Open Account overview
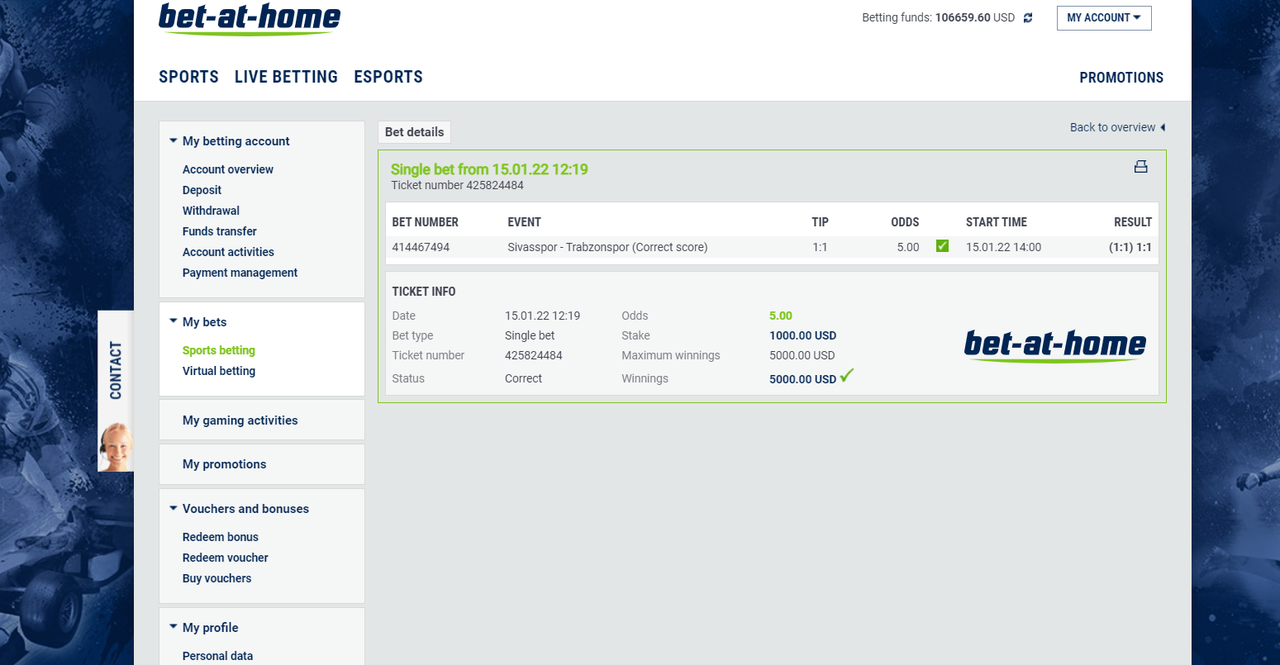 pyautogui.click(x=228, y=170)
